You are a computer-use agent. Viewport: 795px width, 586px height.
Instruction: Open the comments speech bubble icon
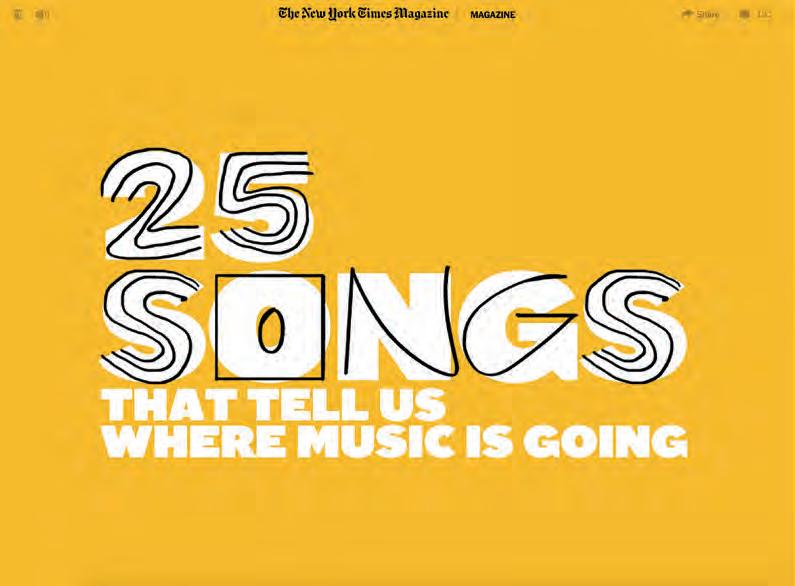pyautogui.click(x=744, y=14)
